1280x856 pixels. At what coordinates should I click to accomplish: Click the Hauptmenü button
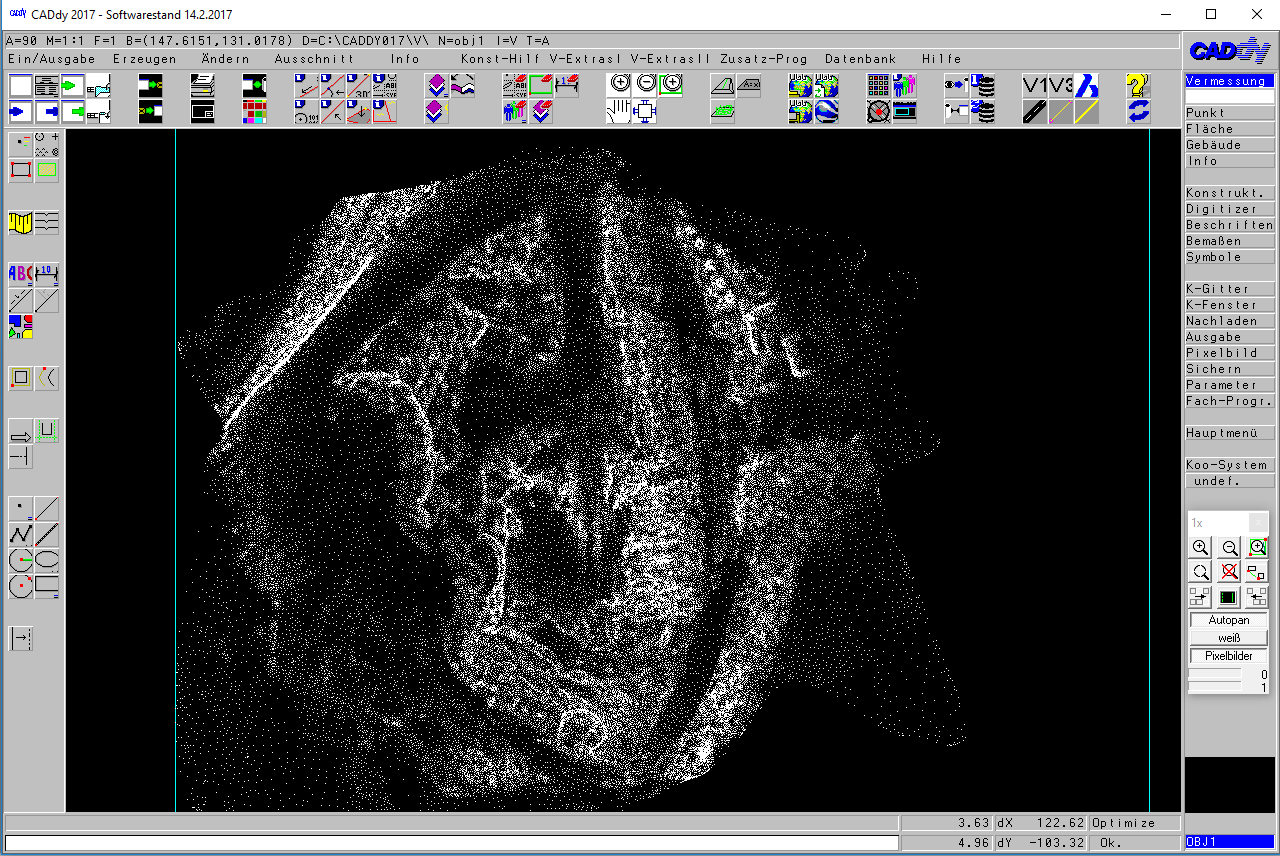(x=1229, y=433)
